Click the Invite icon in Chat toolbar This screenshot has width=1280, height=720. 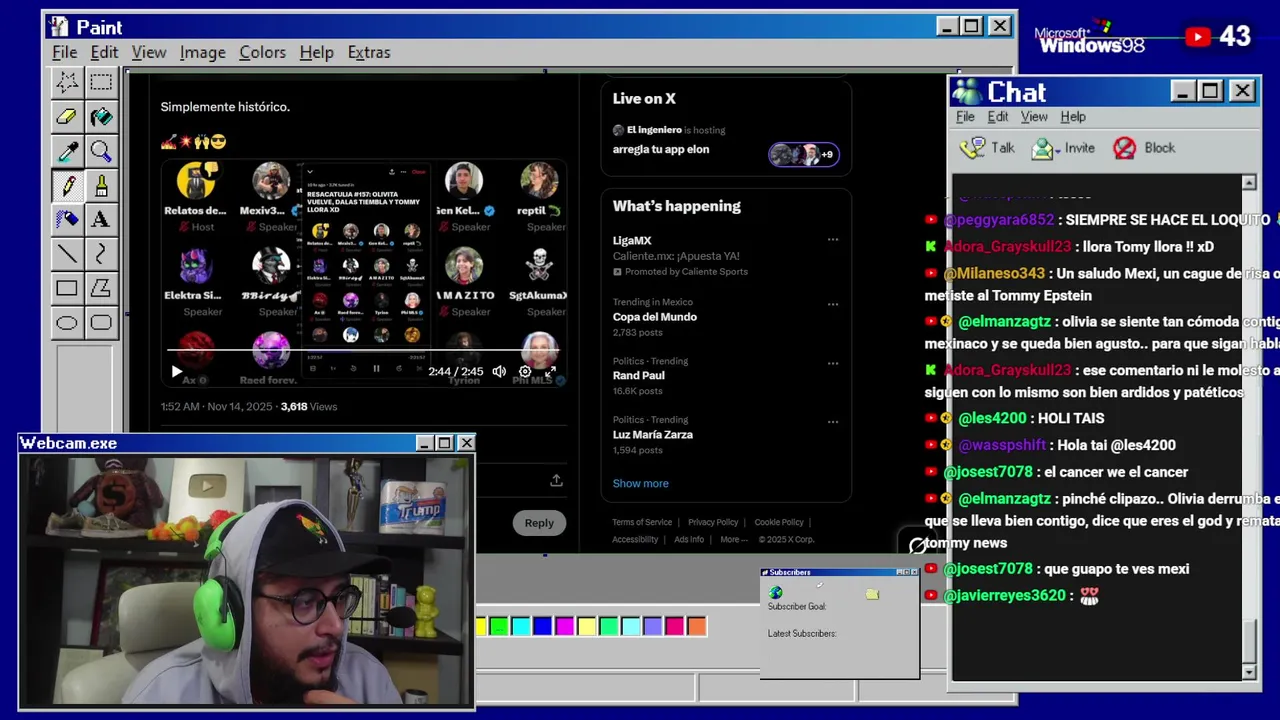click(x=1045, y=148)
